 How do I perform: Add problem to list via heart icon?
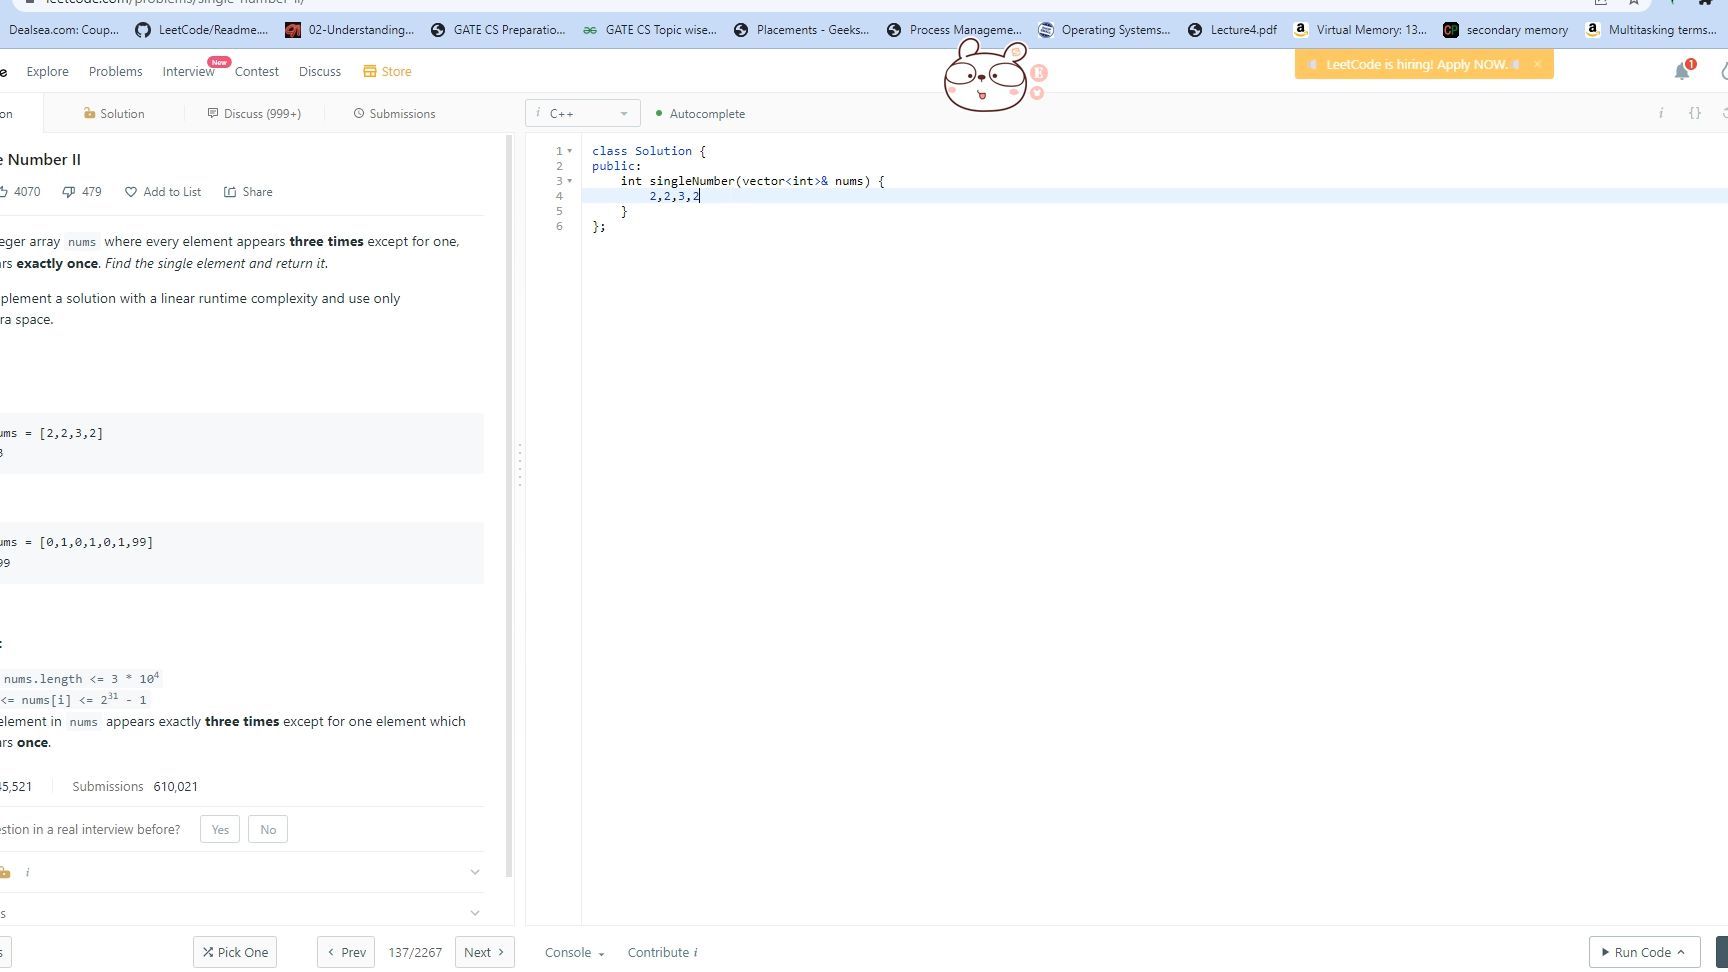tap(131, 192)
